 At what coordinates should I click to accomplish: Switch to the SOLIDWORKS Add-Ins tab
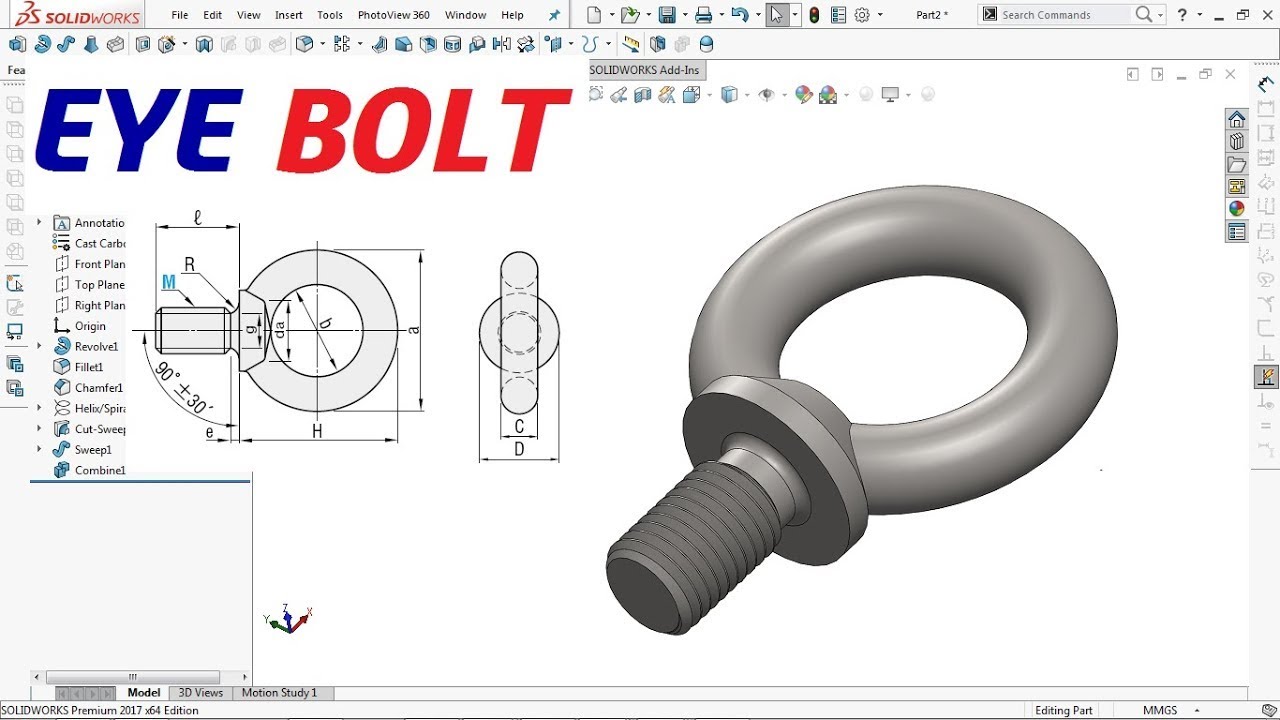pyautogui.click(x=645, y=70)
